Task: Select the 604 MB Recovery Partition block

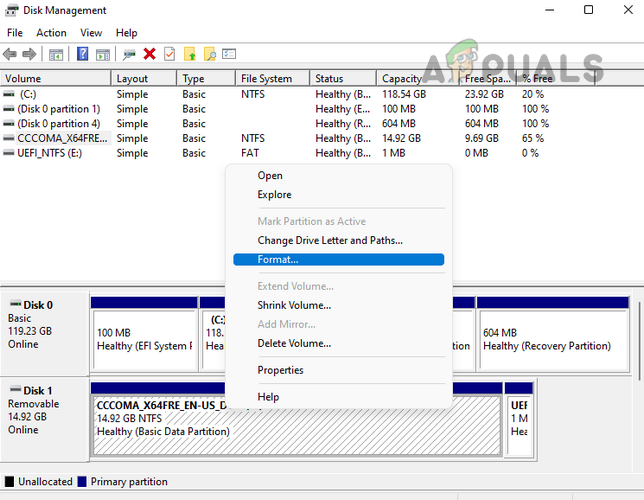Action: [553, 334]
